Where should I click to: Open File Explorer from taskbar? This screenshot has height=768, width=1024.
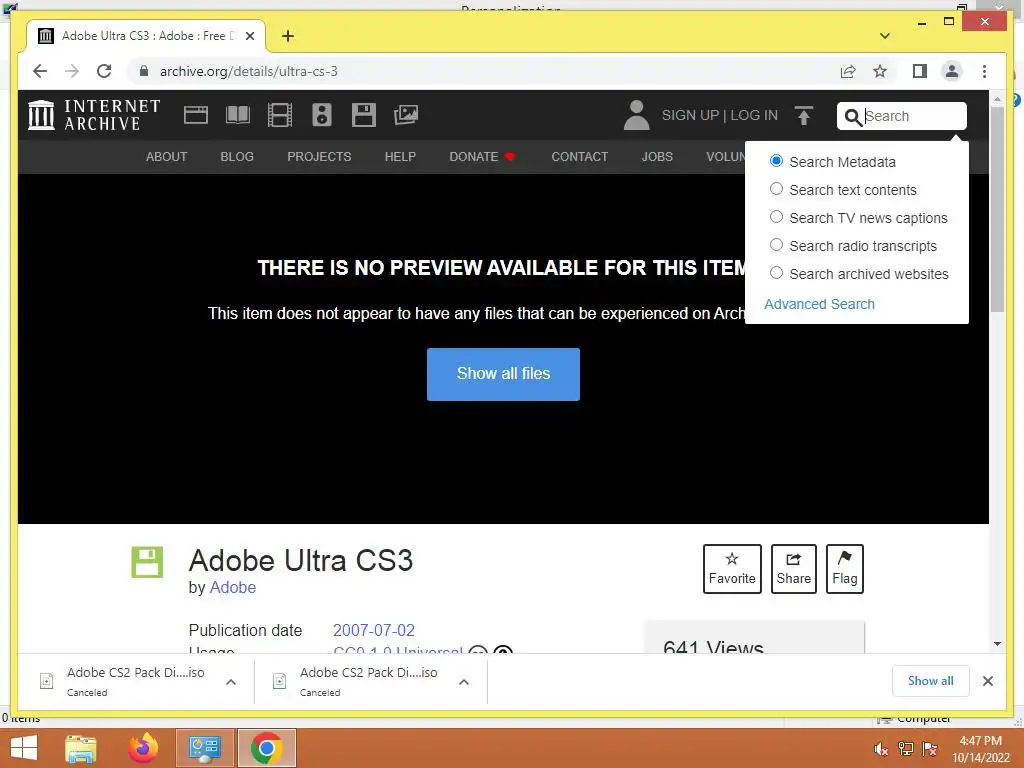81,748
